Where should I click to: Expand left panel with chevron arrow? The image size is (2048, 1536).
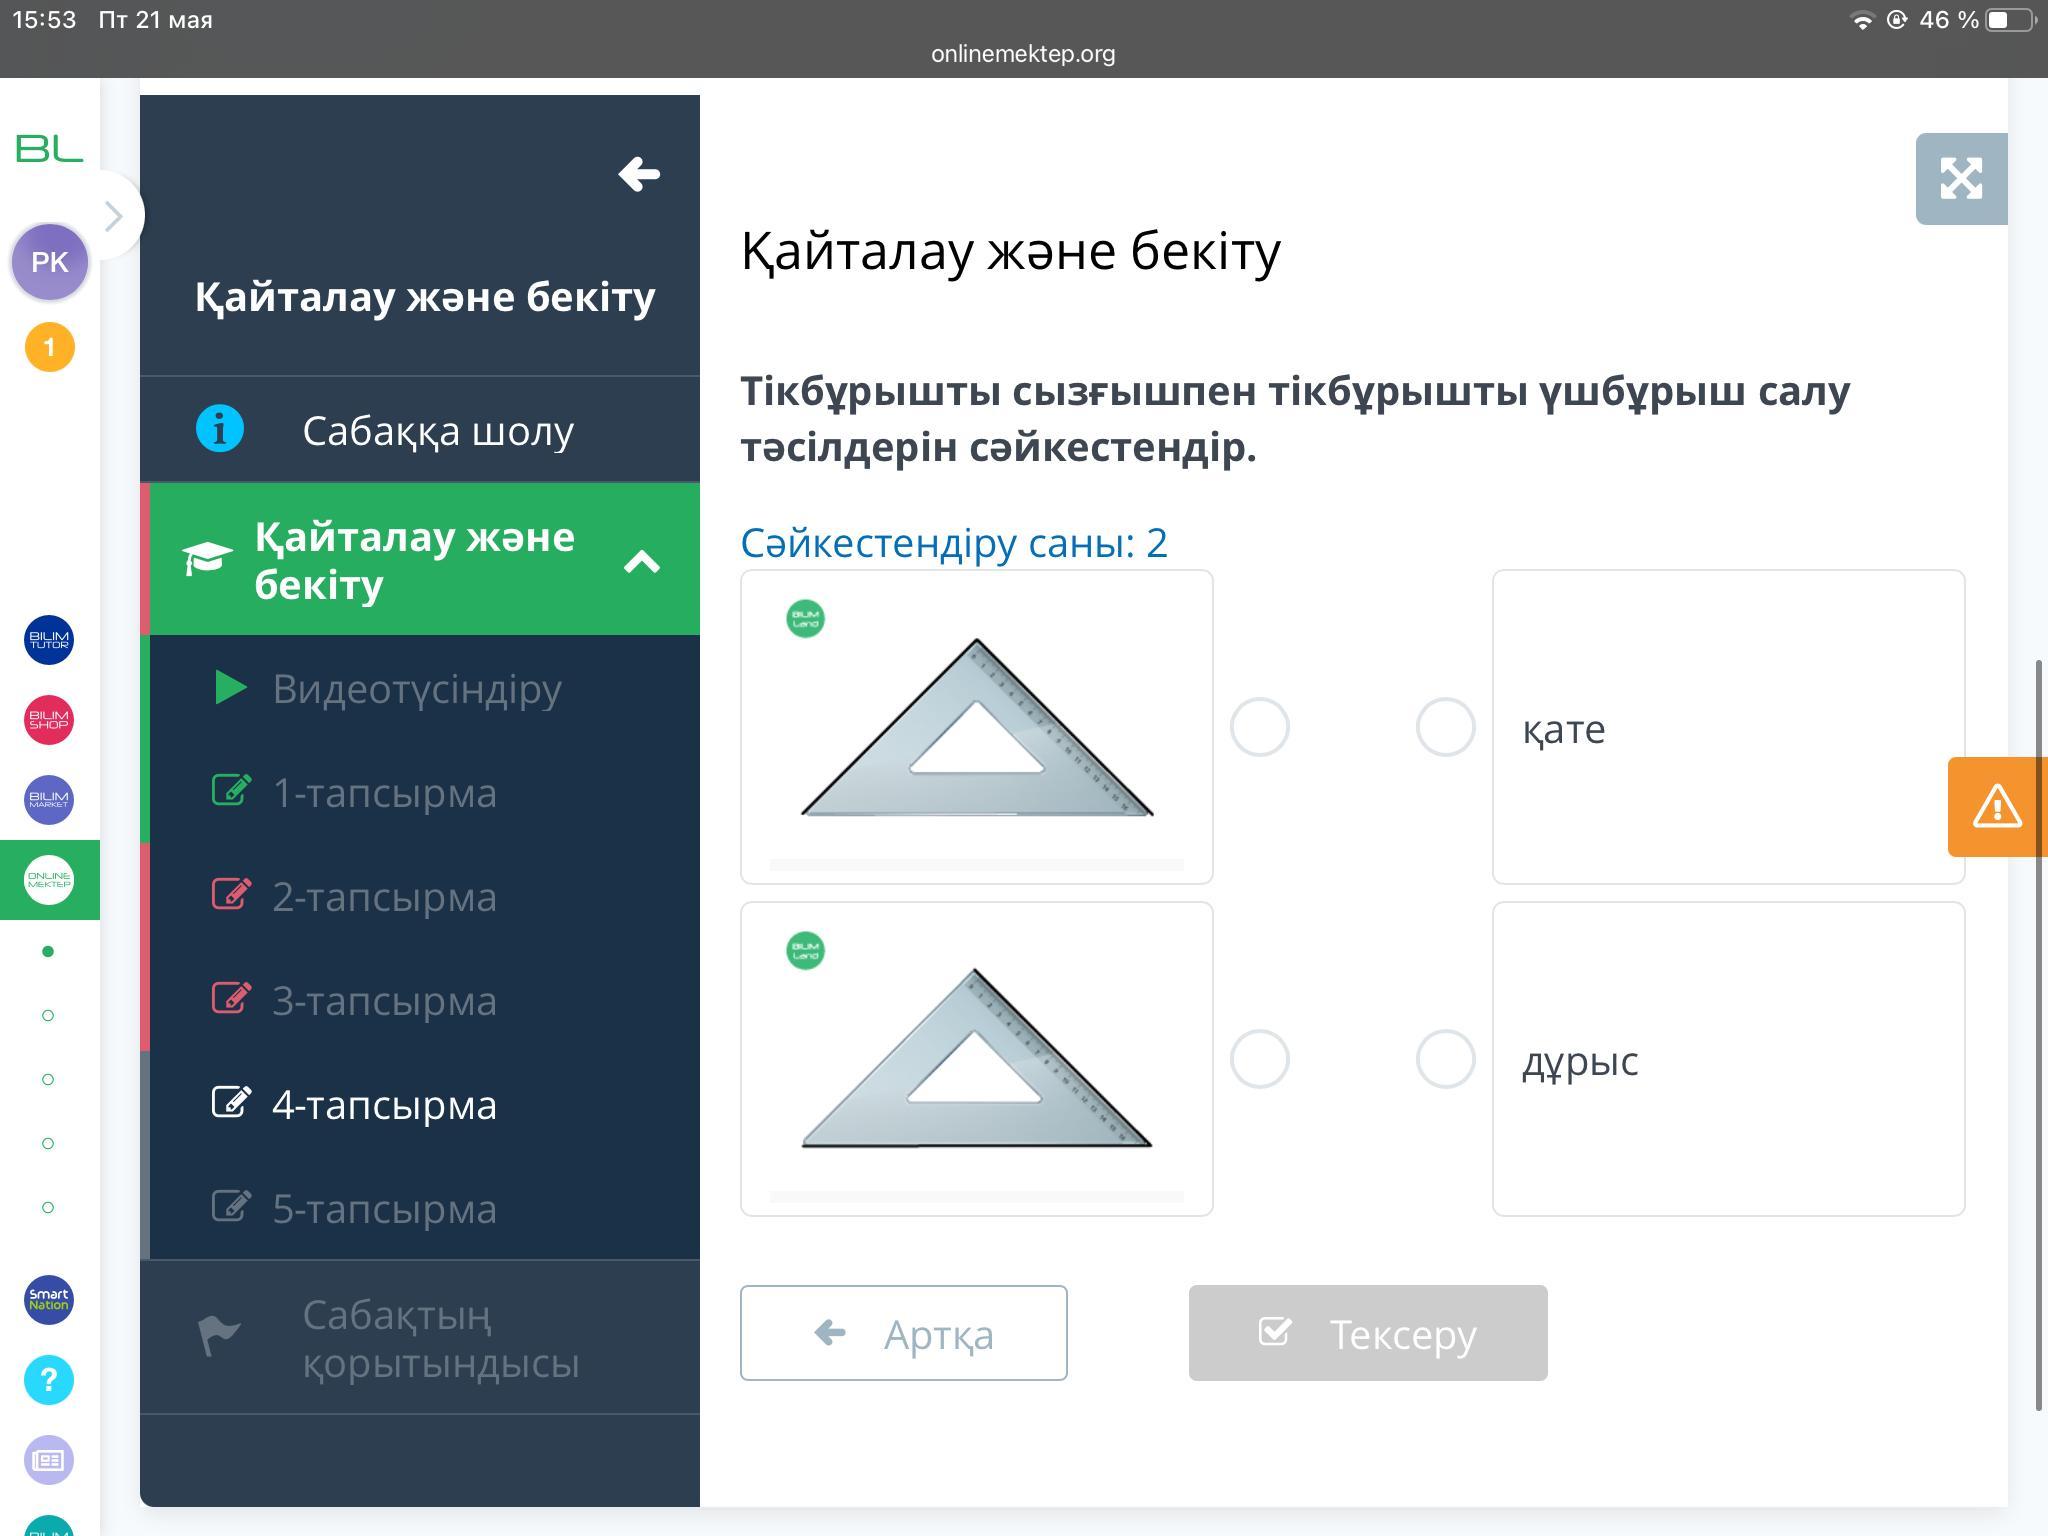click(x=114, y=216)
